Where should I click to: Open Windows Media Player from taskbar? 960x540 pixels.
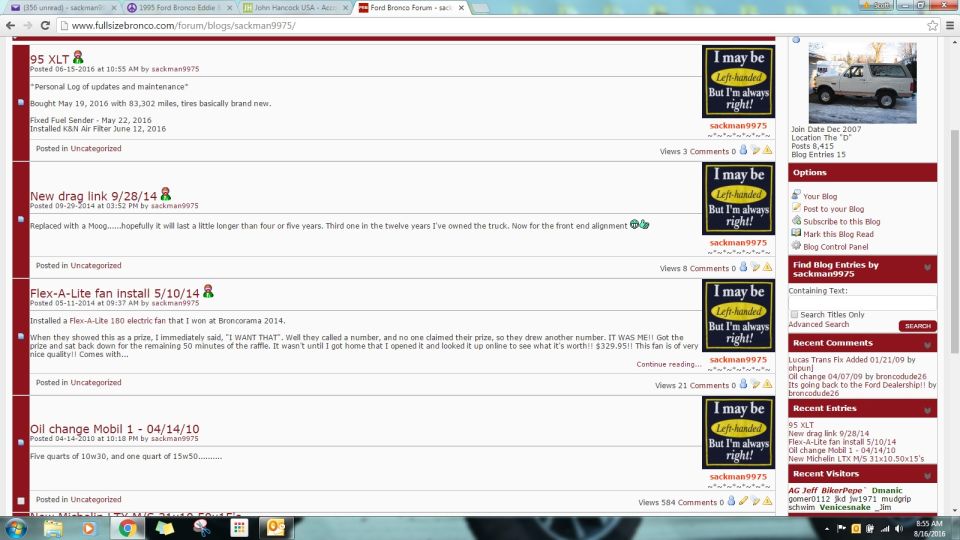click(89, 528)
